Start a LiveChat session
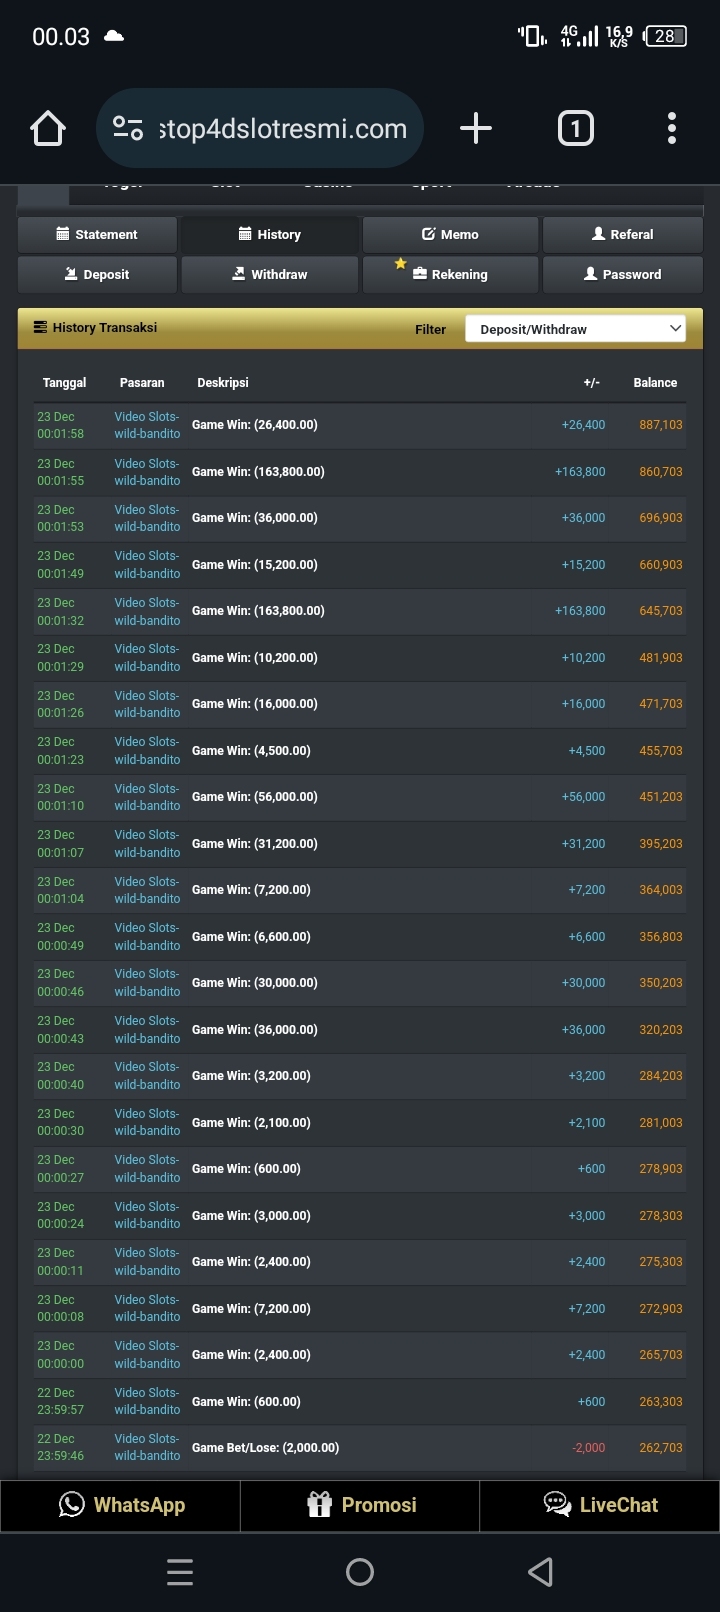Screen dimensions: 720x1612 pyautogui.click(x=600, y=1505)
